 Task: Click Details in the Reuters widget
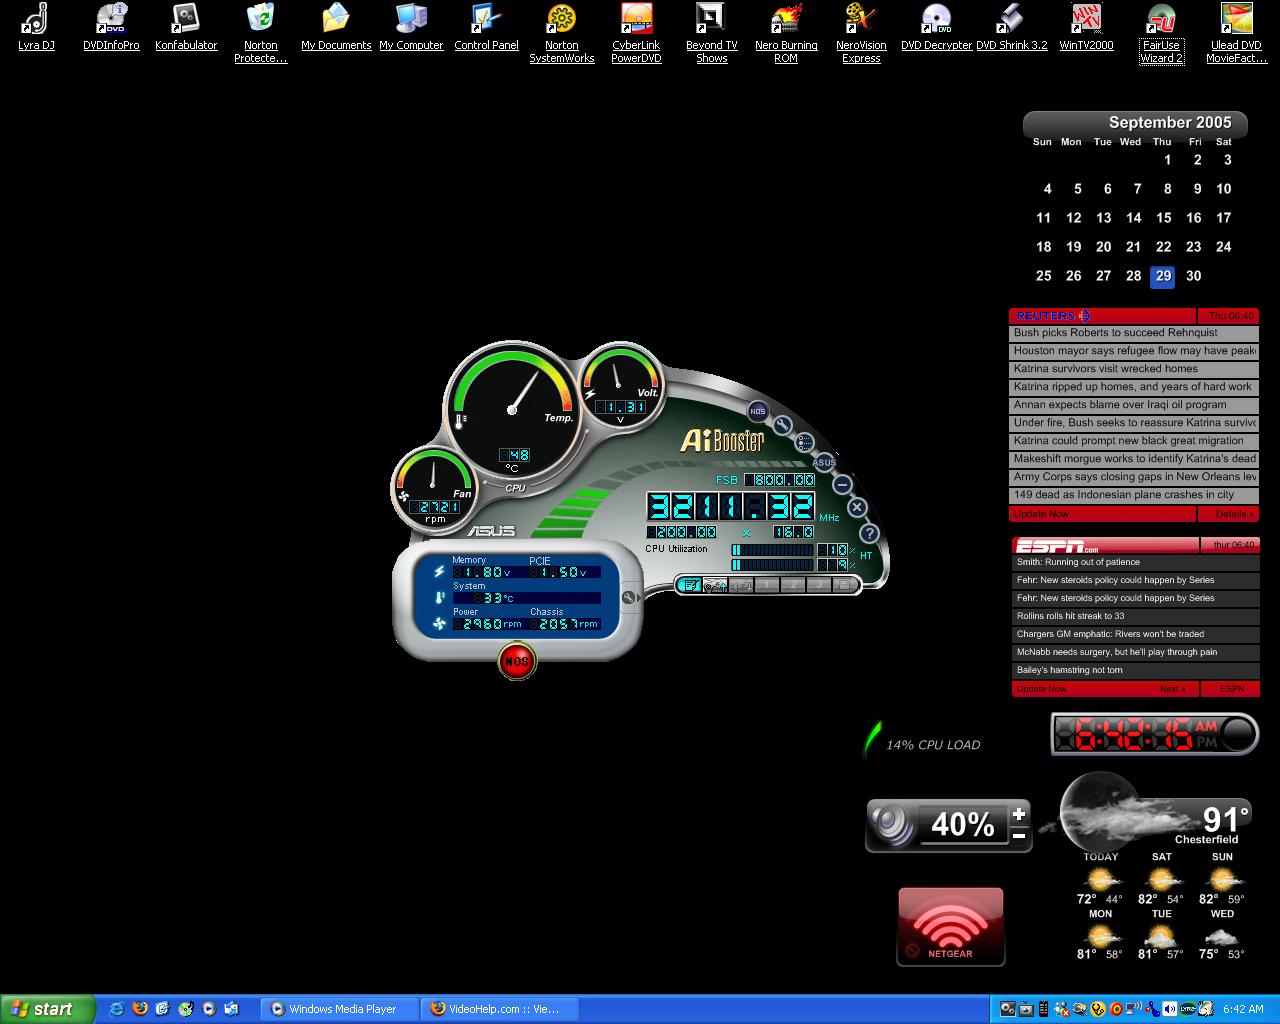[x=1234, y=514]
